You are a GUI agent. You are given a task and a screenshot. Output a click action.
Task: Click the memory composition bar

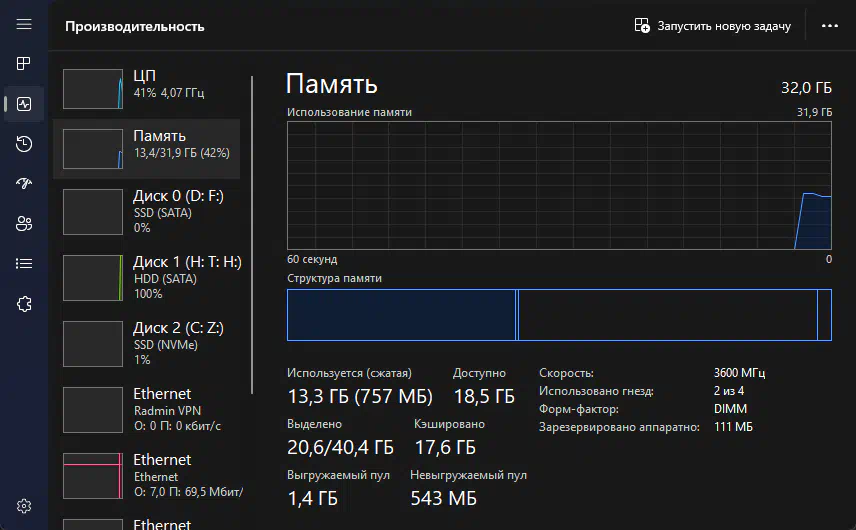pos(559,315)
